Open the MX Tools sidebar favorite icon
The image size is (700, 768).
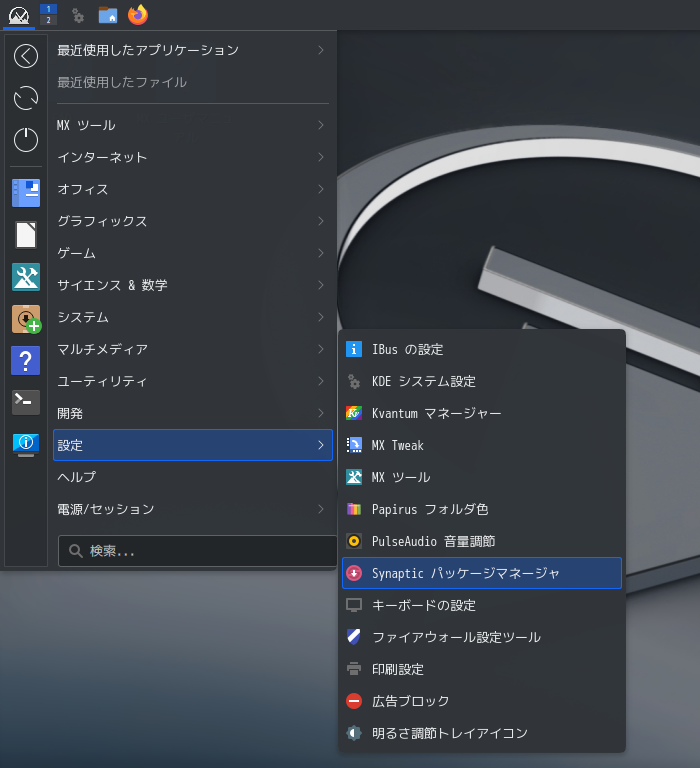[26, 277]
